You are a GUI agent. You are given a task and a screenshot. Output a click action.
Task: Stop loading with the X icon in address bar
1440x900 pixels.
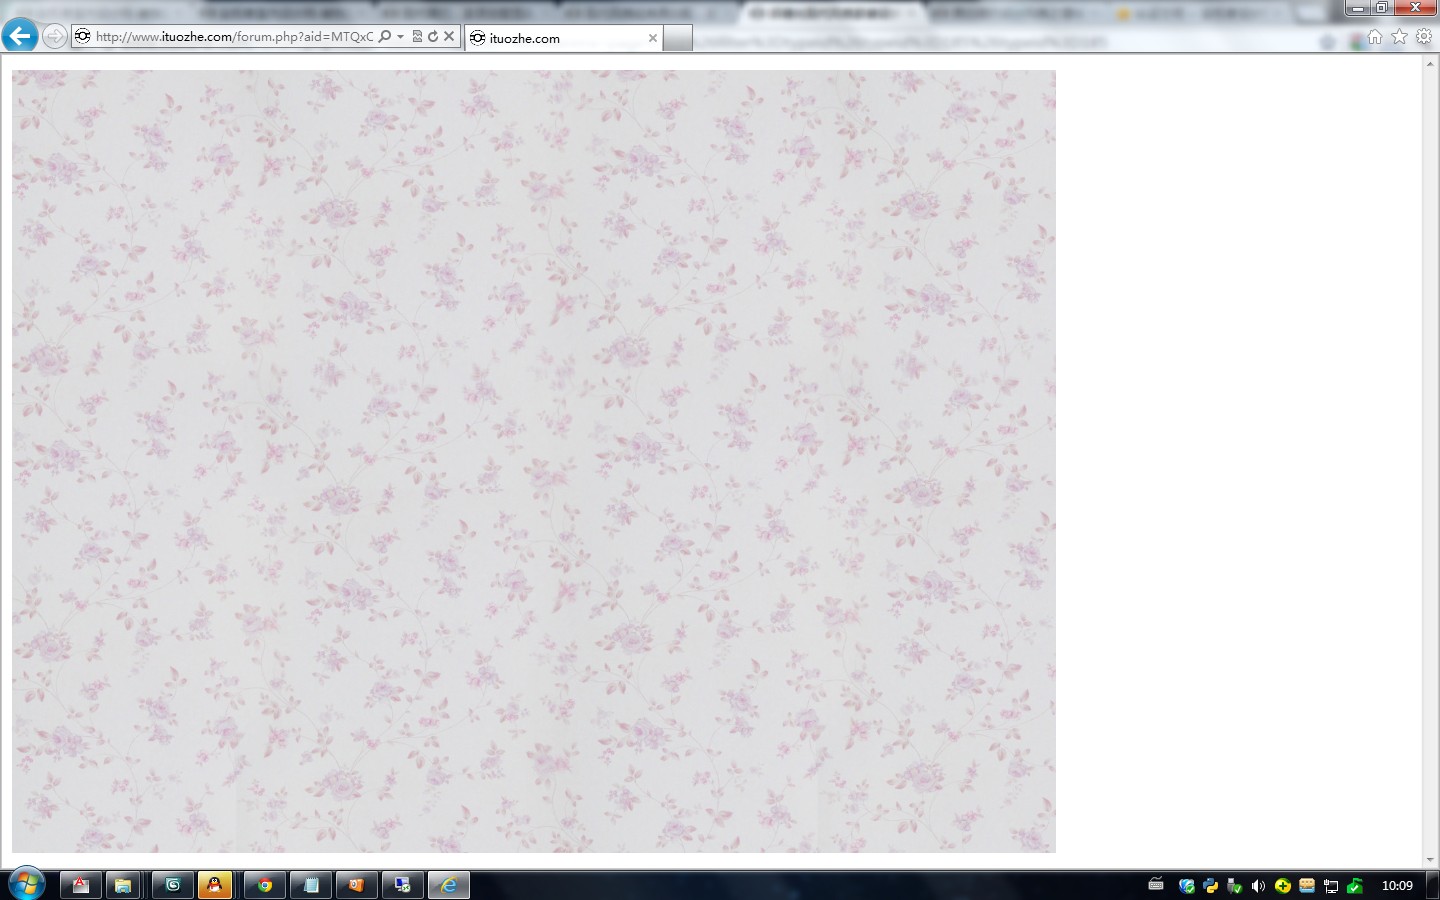pos(449,36)
